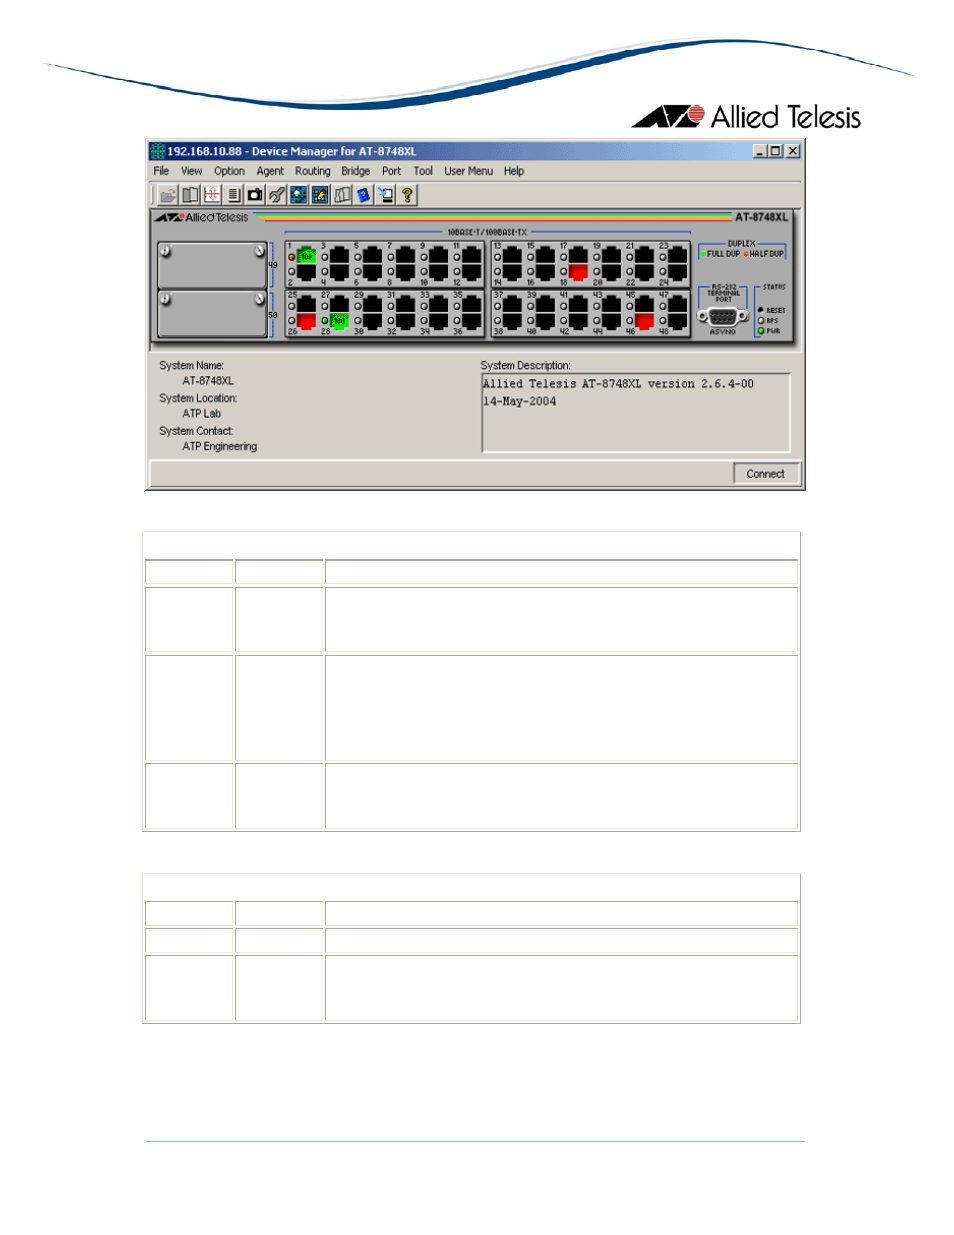This screenshot has height=1235, width=954.
Task: Click the grid with pencil toolbar icon
Action: [x=320, y=195]
